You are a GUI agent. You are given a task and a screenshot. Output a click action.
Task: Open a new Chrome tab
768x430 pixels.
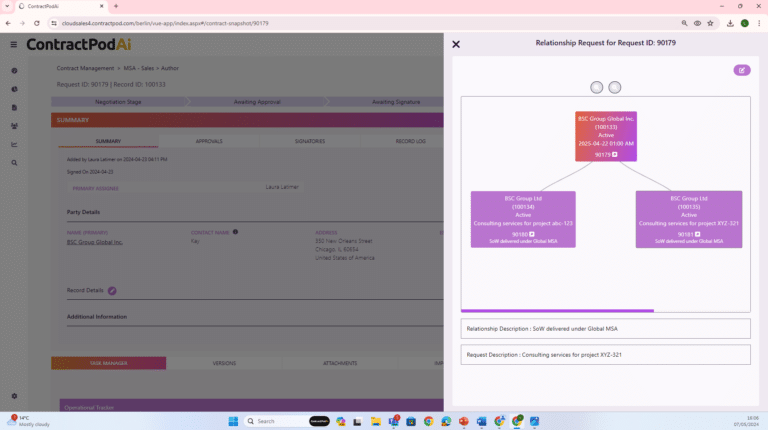point(116,6)
